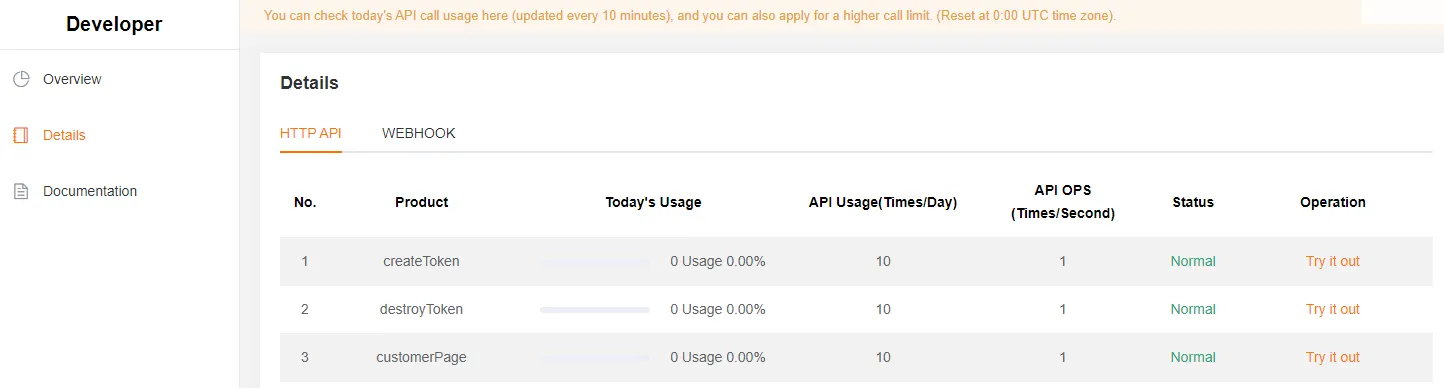Image resolution: width=1444 pixels, height=390 pixels.
Task: Click 0 Usage 0.00% in createToken row
Action: click(x=718, y=261)
